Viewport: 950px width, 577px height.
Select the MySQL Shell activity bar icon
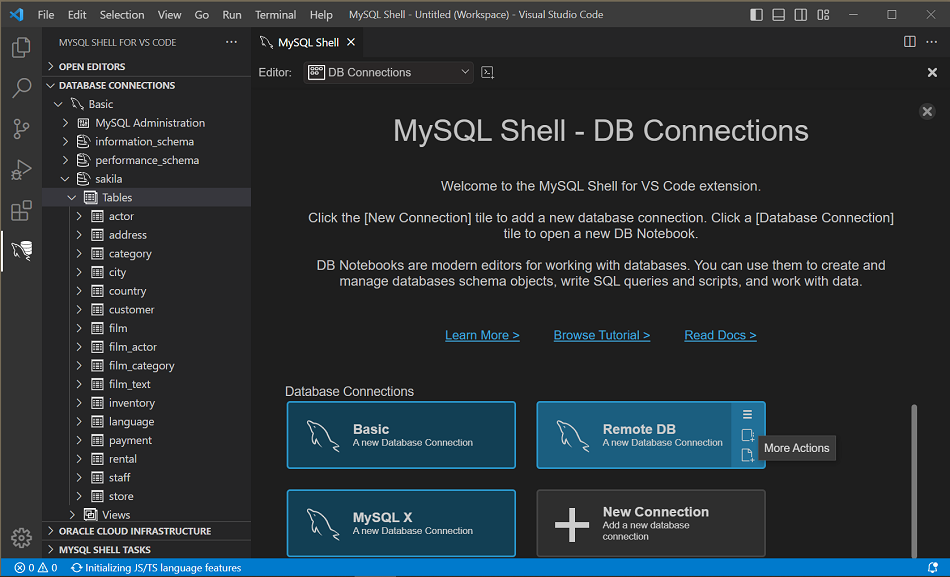coord(21,251)
